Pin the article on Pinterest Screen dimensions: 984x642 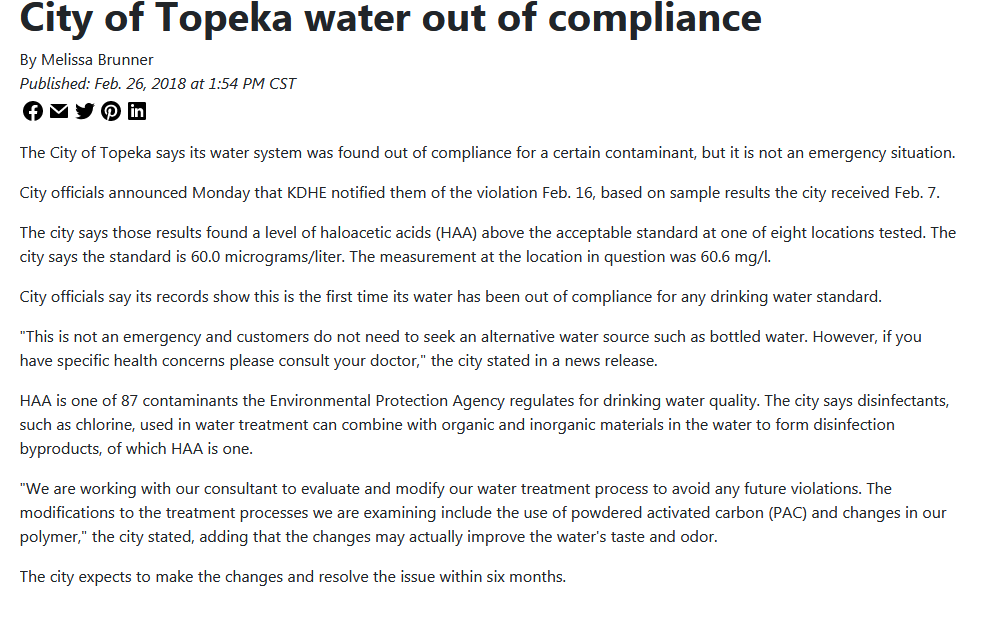click(x=111, y=111)
